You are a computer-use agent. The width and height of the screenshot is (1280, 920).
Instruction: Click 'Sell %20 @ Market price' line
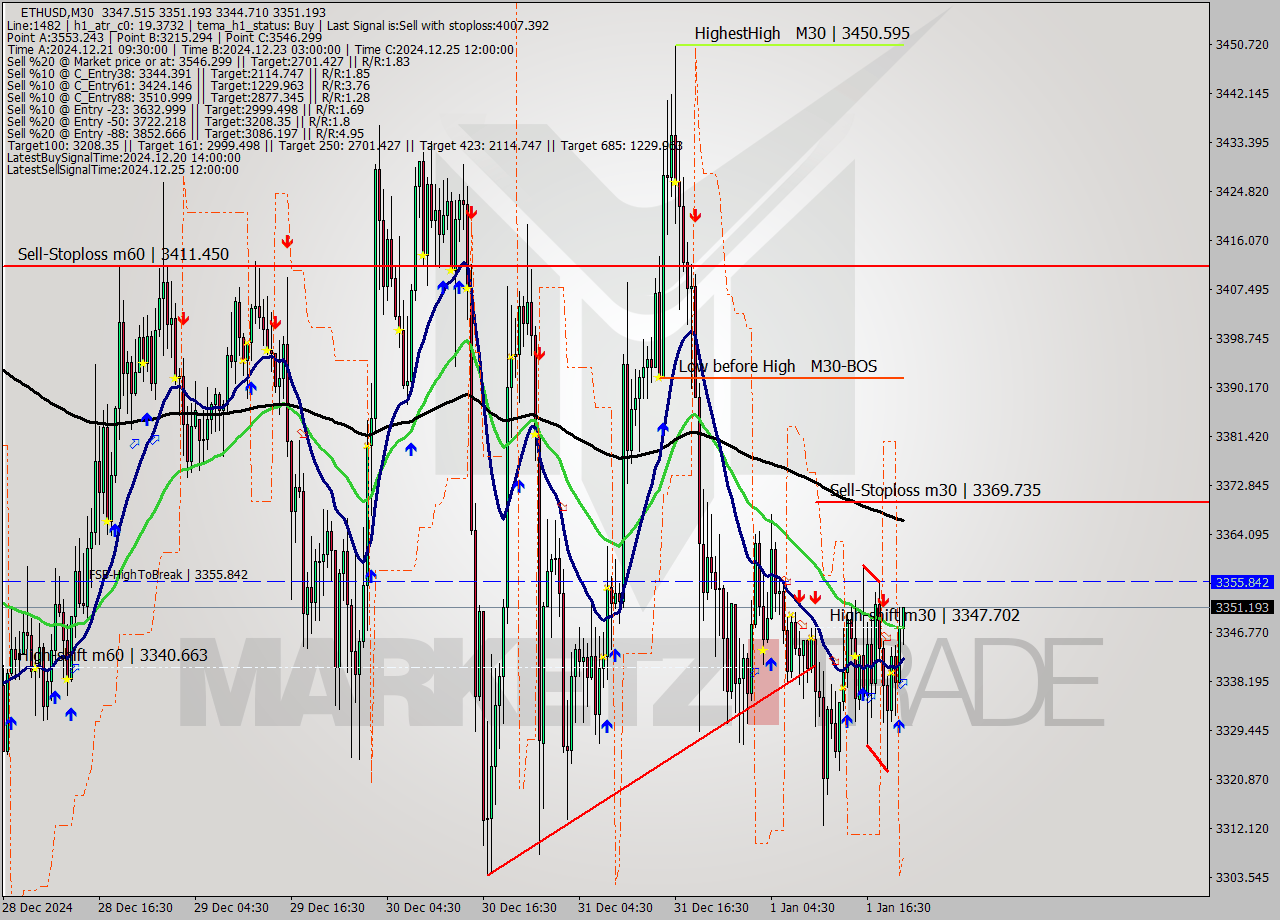(208, 61)
